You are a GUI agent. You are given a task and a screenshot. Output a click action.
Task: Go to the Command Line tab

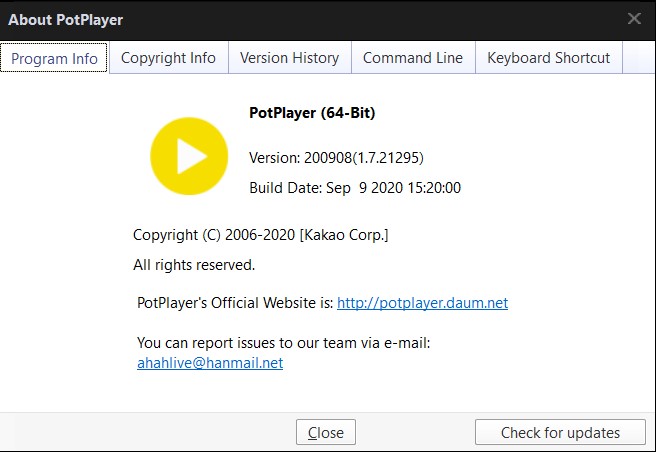point(412,58)
